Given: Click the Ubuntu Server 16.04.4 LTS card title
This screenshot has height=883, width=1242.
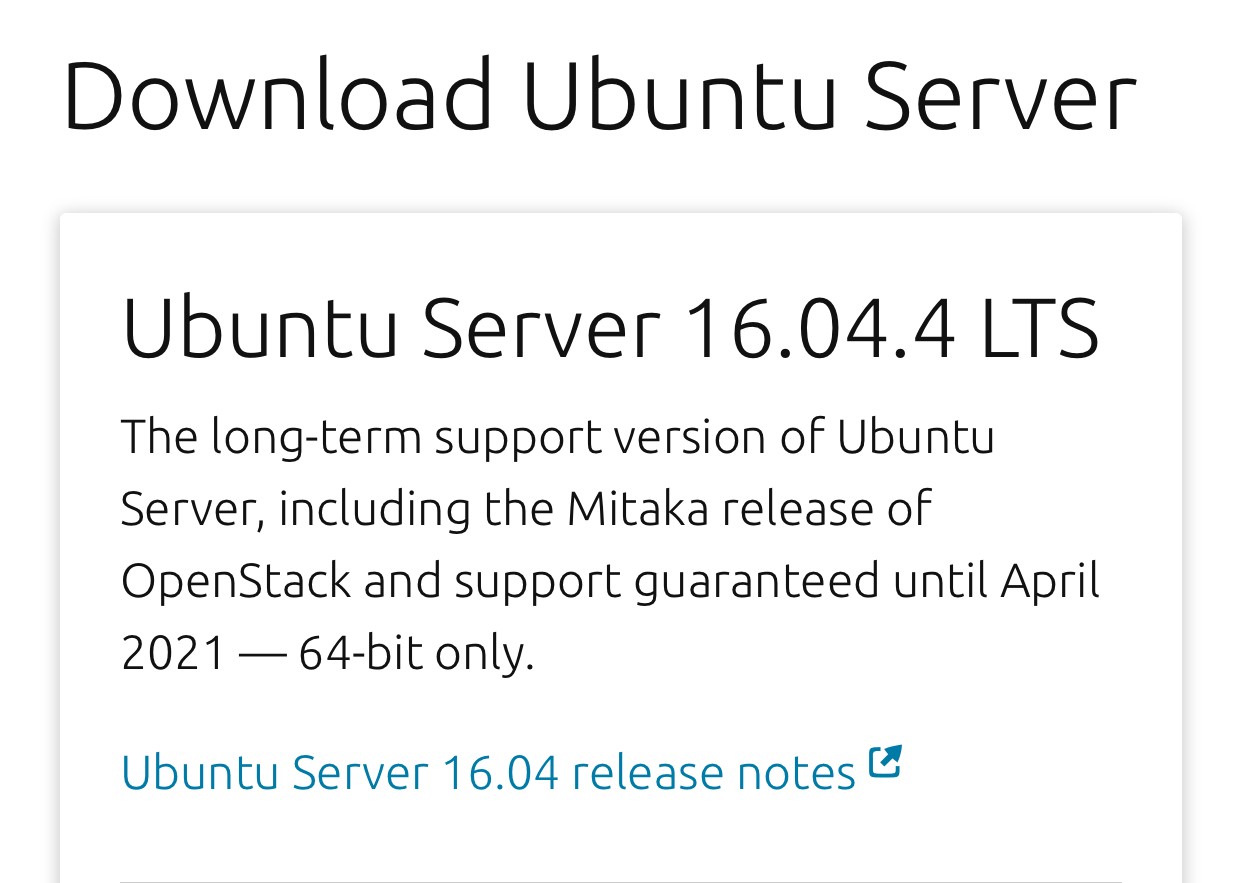Looking at the screenshot, I should 610,327.
